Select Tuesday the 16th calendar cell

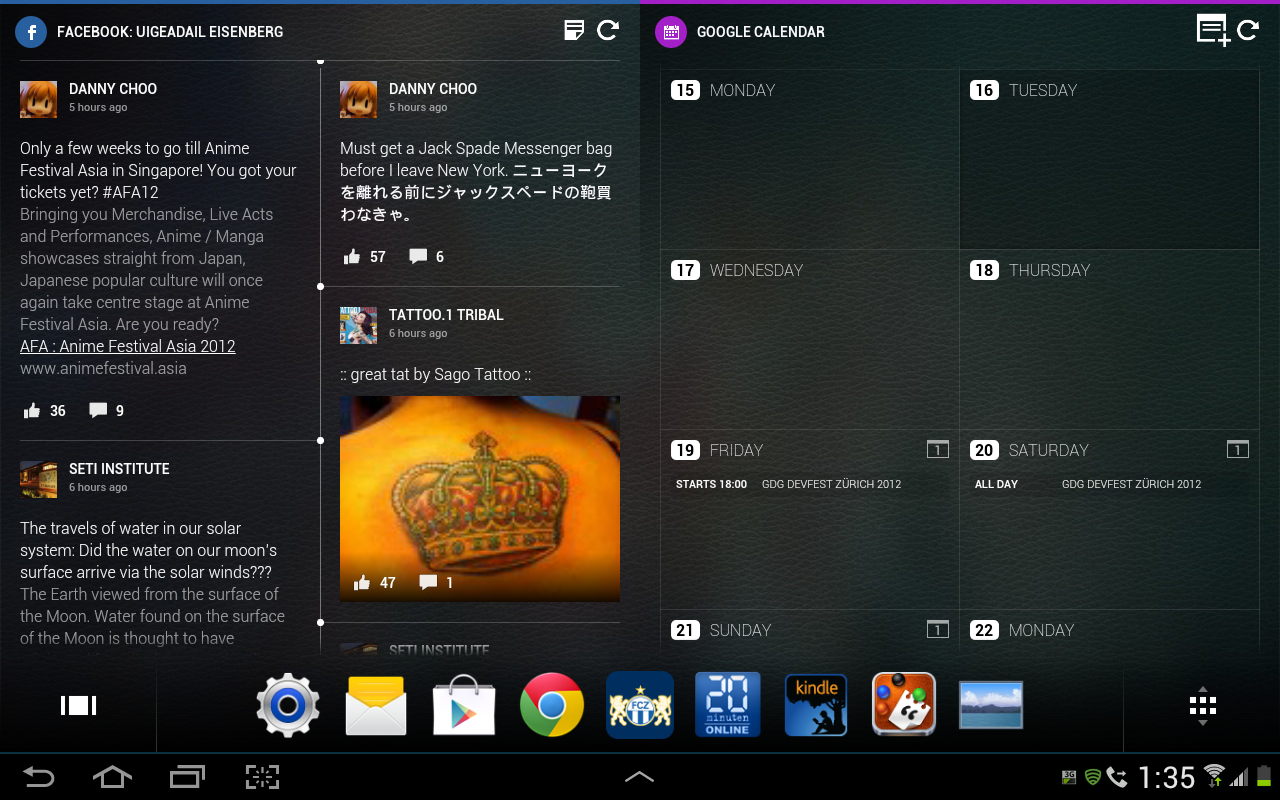coord(1109,159)
